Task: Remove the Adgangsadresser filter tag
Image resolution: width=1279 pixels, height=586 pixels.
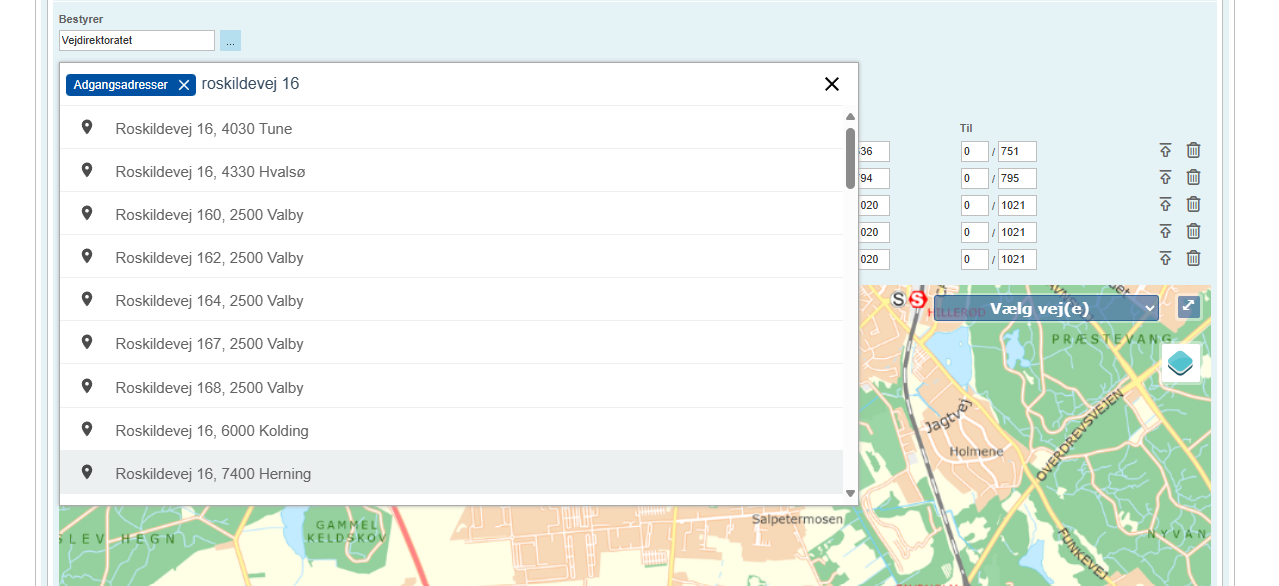Action: click(x=184, y=85)
